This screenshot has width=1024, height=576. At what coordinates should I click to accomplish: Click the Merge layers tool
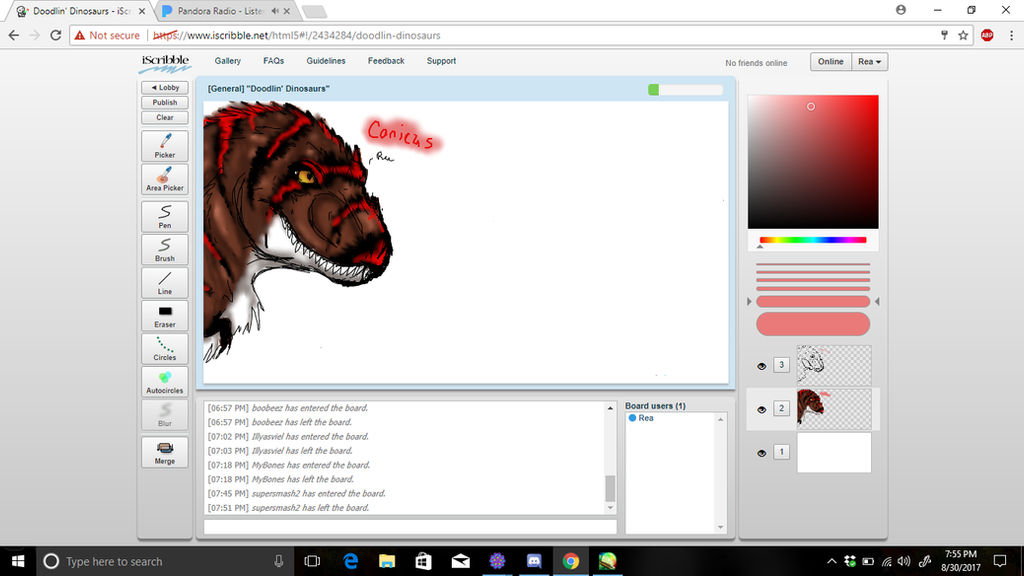pyautogui.click(x=165, y=452)
